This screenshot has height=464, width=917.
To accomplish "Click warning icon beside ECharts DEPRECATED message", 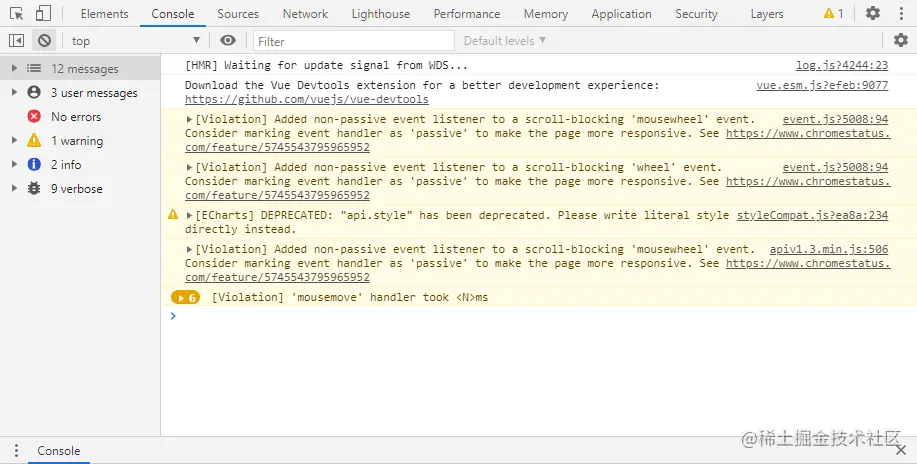I will tap(173, 215).
